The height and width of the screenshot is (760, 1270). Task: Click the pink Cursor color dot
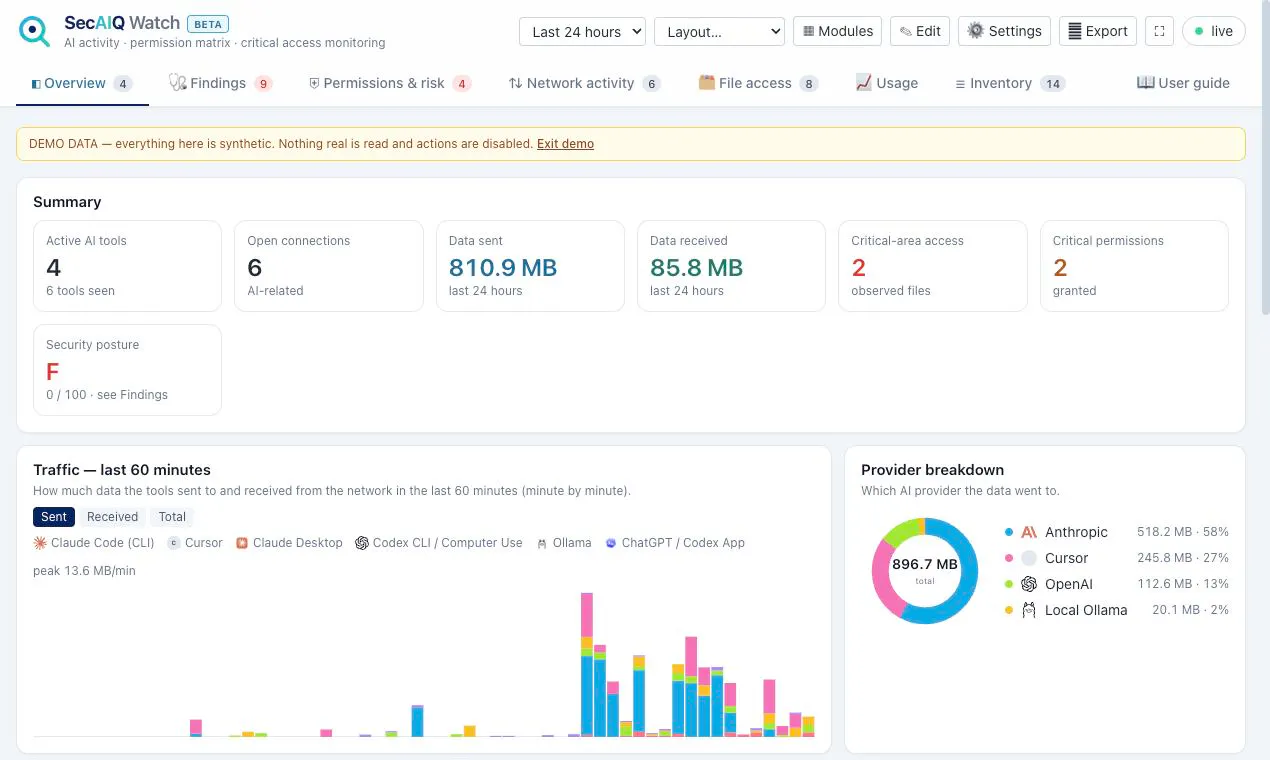pos(1009,558)
